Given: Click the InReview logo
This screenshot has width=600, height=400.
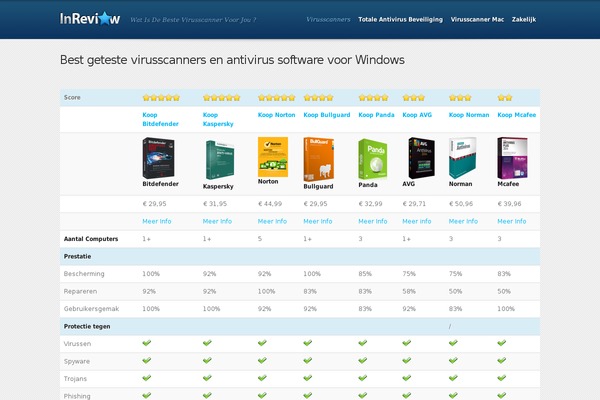Looking at the screenshot, I should [90, 18].
